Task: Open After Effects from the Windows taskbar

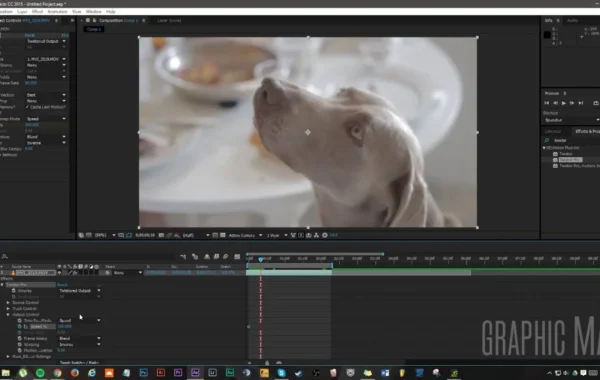Action: [195, 373]
